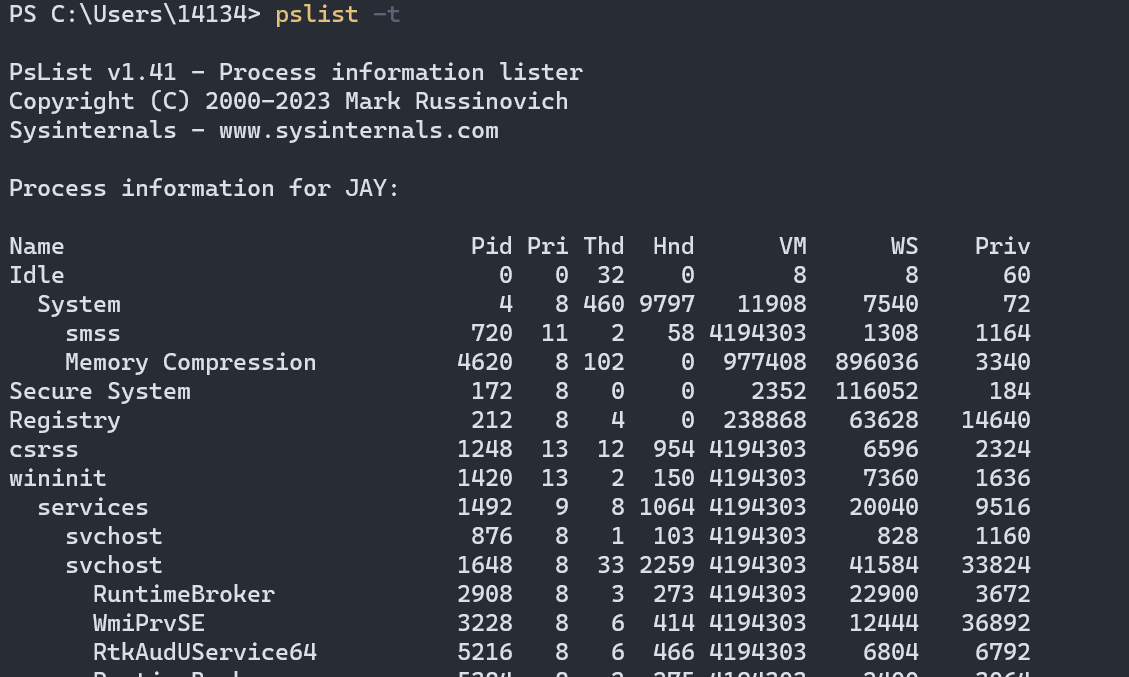Click the RtkAudUService64 process row
1129x677 pixels.
pyautogui.click(x=205, y=651)
